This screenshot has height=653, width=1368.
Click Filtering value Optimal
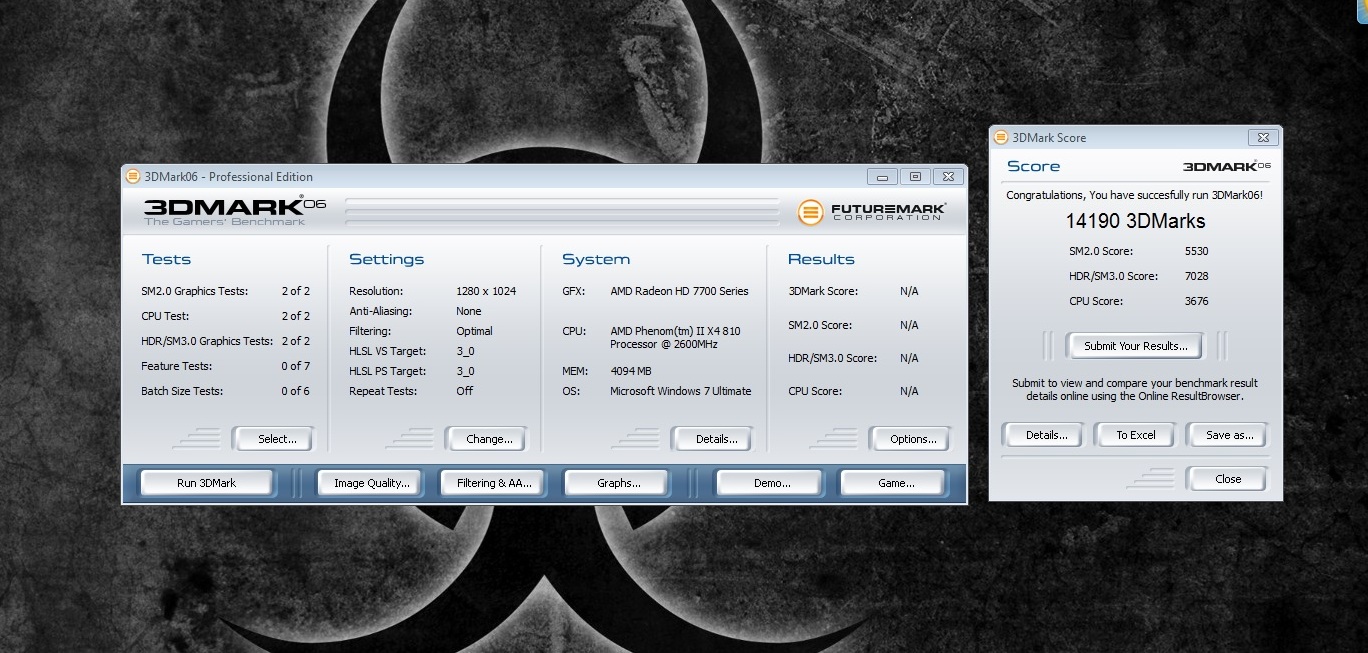point(474,331)
